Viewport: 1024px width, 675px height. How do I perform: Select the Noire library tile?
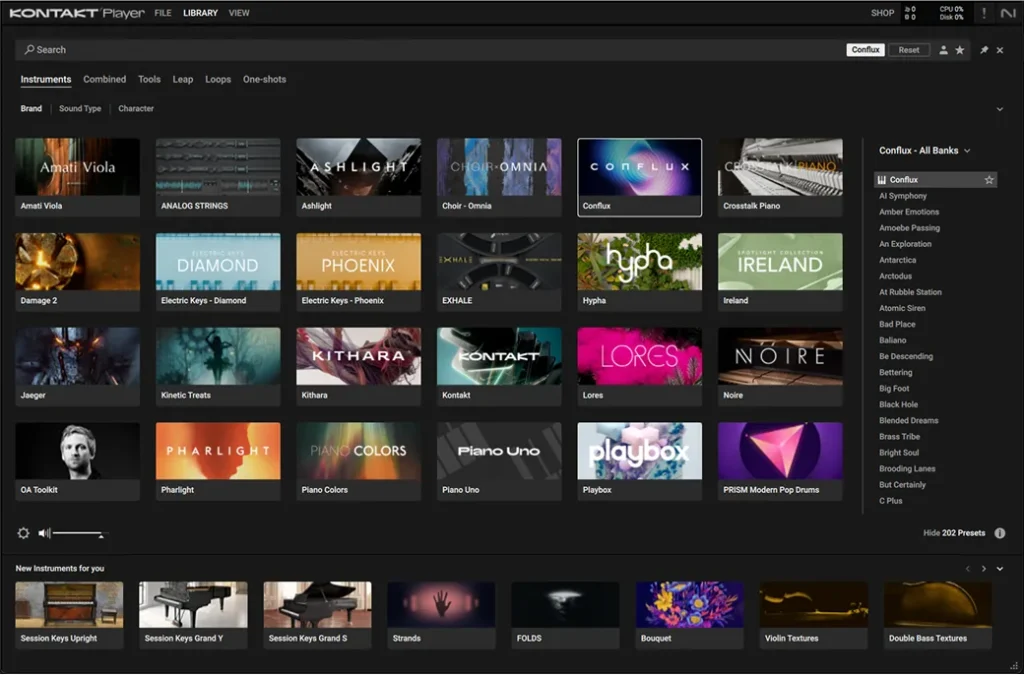780,367
